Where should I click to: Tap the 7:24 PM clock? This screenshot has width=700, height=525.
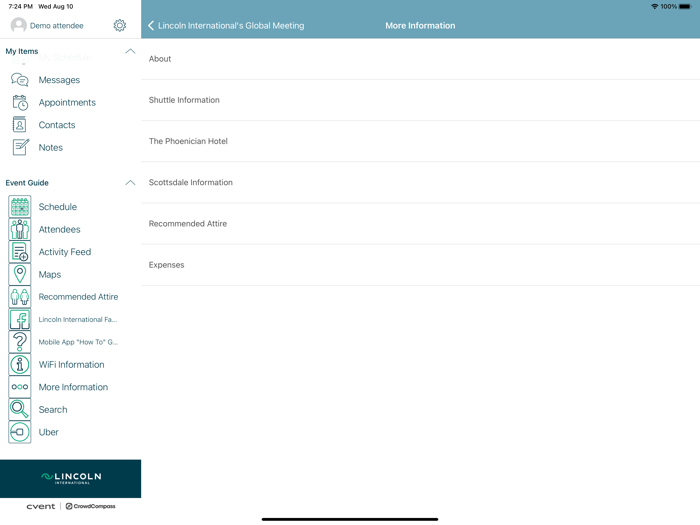click(21, 6)
